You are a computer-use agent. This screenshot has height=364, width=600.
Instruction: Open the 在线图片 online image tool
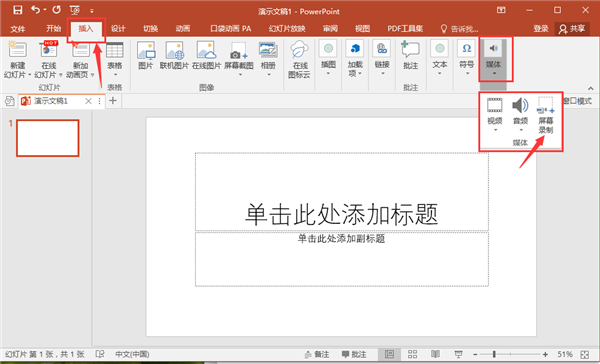tap(206, 56)
